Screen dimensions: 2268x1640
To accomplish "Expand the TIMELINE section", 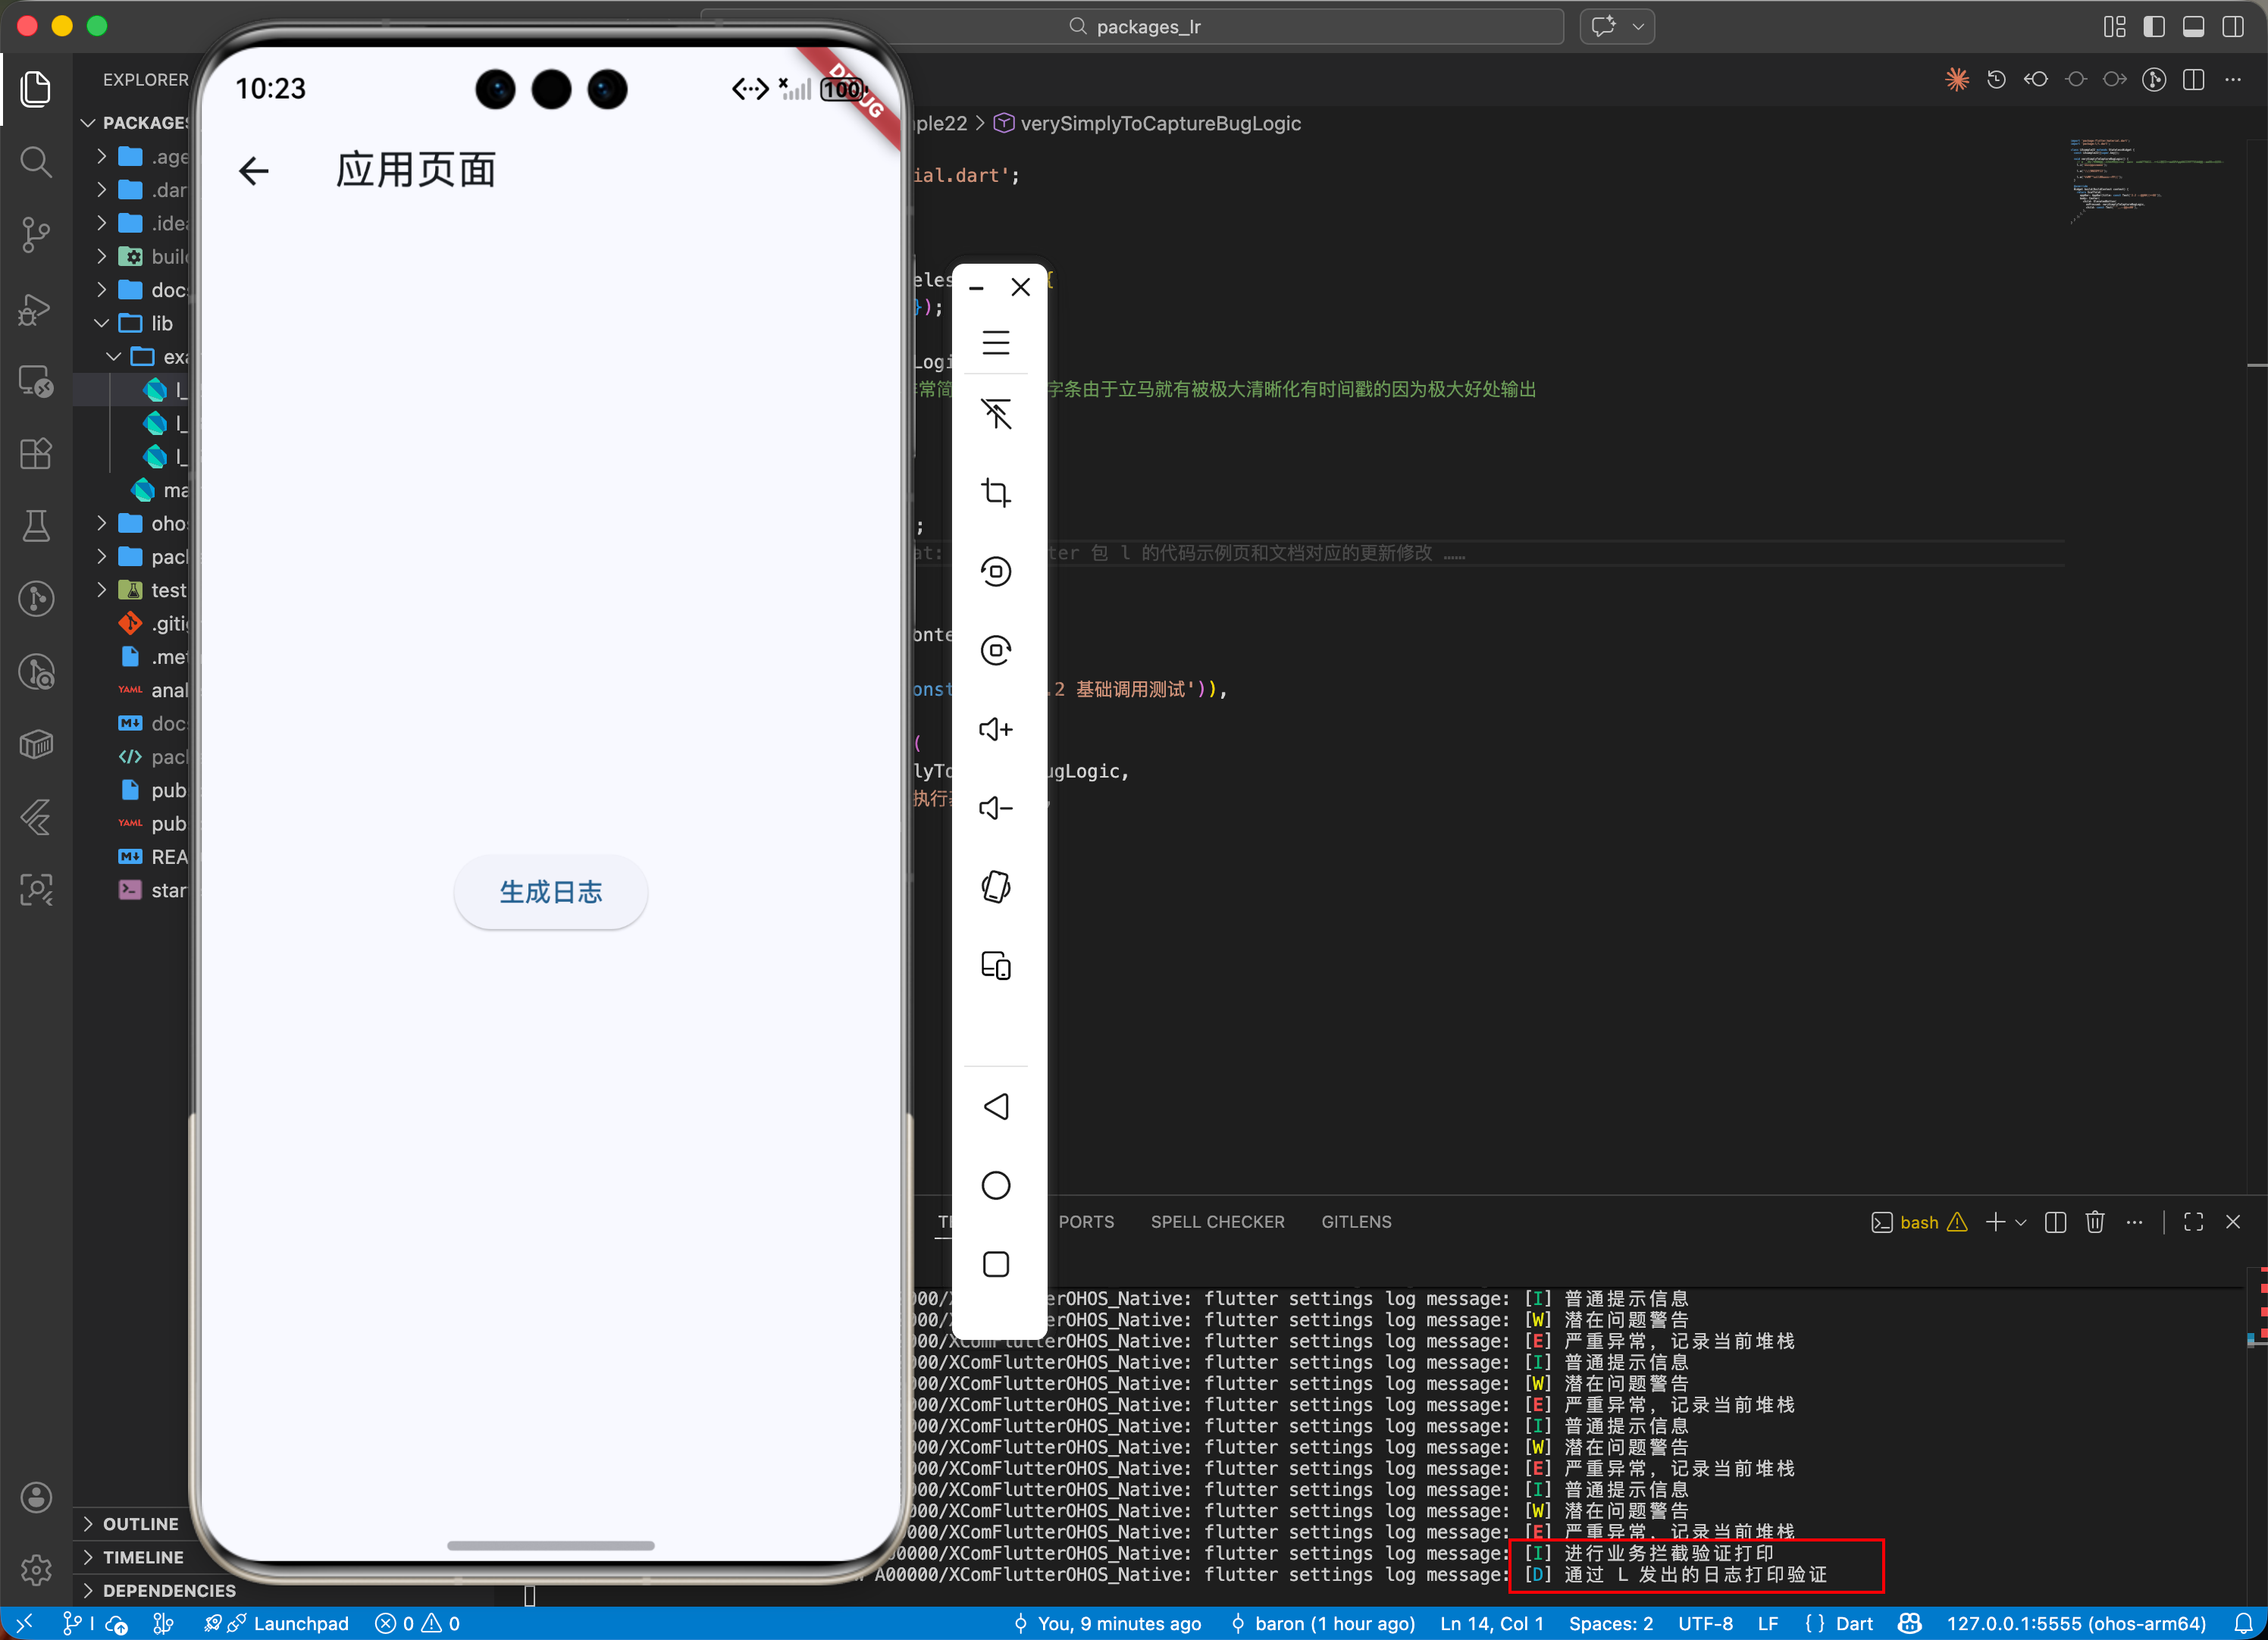I will click(x=143, y=1557).
